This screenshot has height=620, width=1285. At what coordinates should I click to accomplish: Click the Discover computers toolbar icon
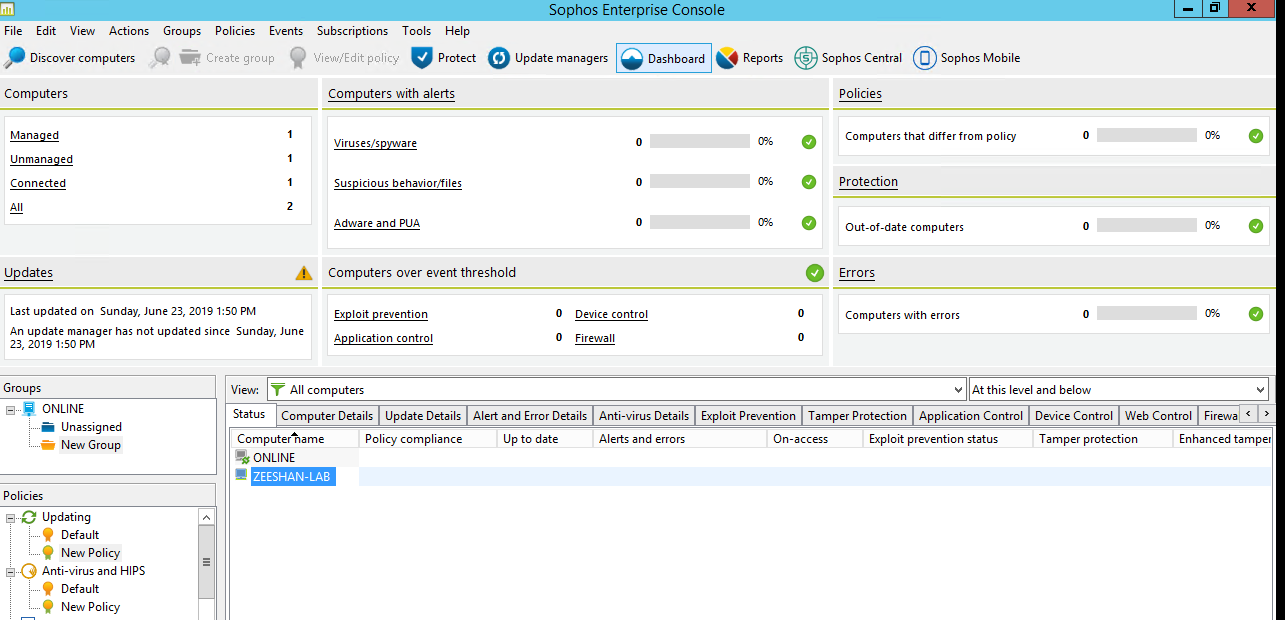15,58
